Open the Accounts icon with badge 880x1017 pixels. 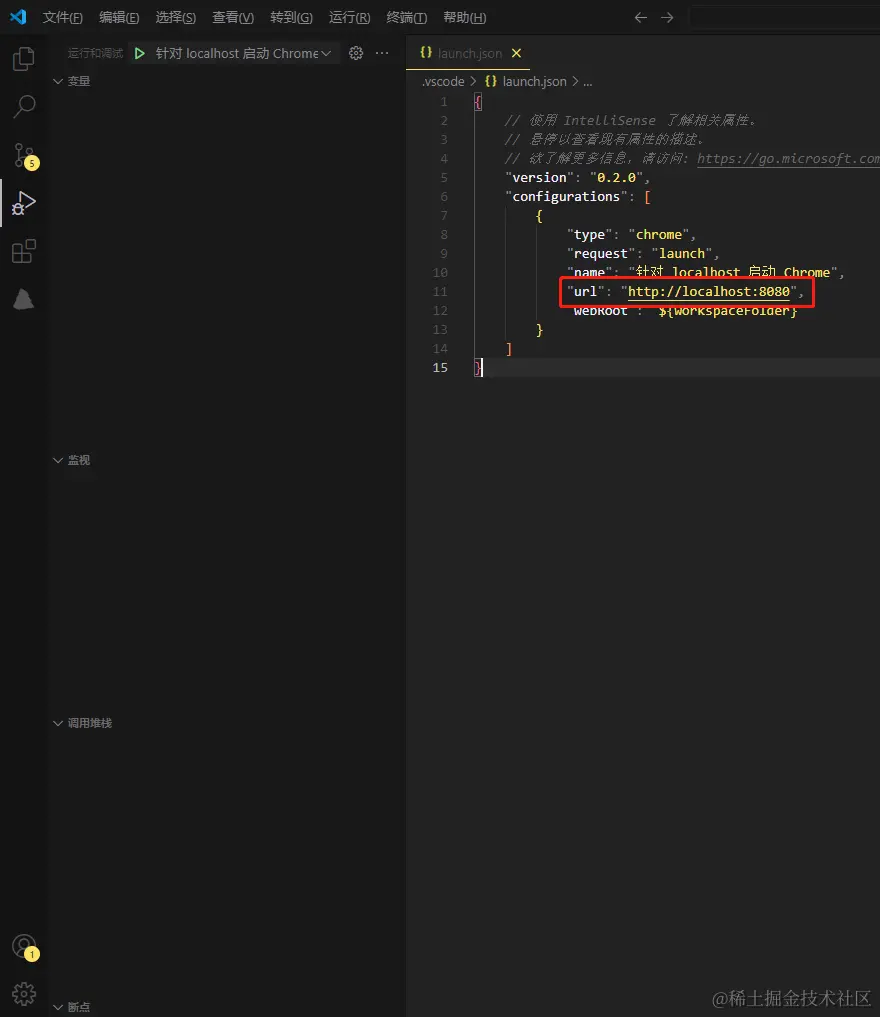tap(25, 947)
